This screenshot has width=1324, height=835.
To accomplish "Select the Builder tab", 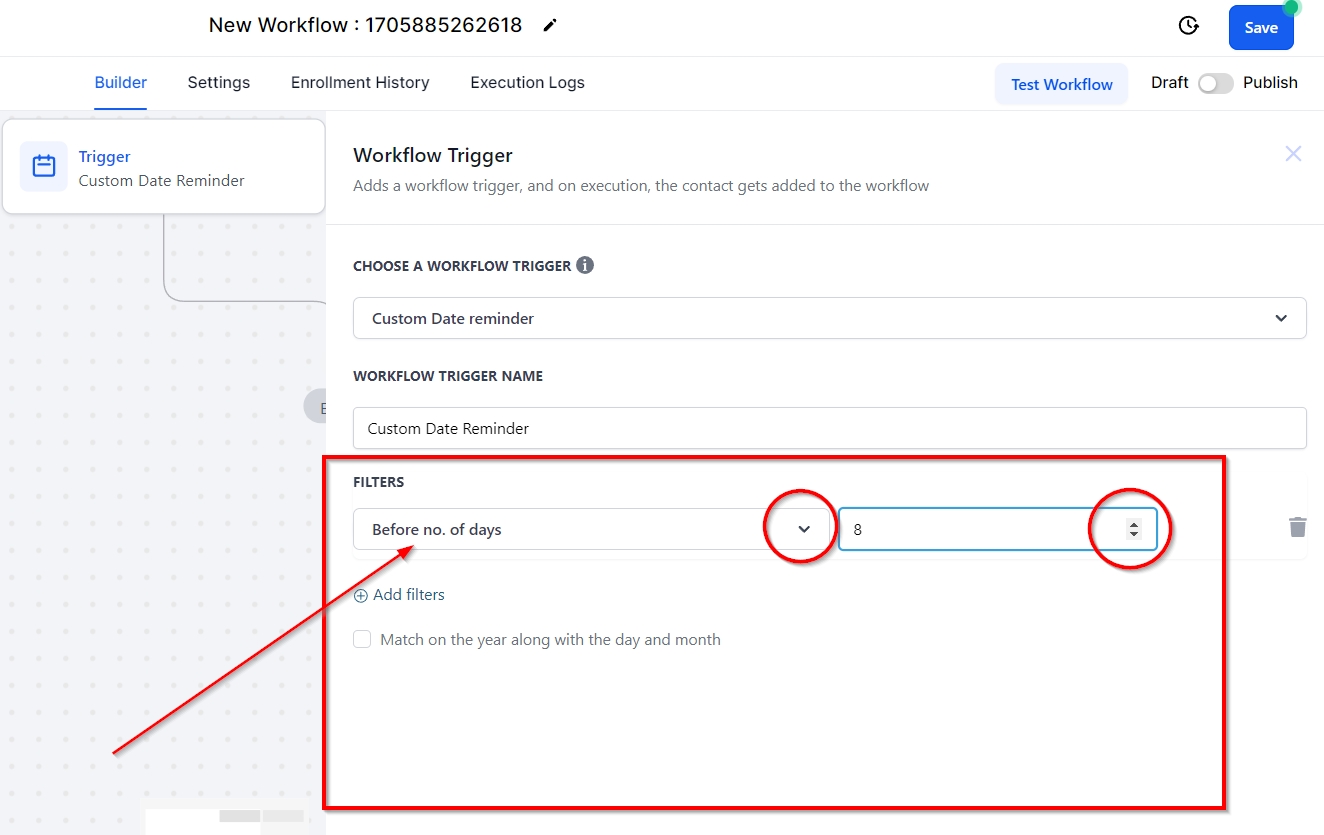I will coord(121,83).
